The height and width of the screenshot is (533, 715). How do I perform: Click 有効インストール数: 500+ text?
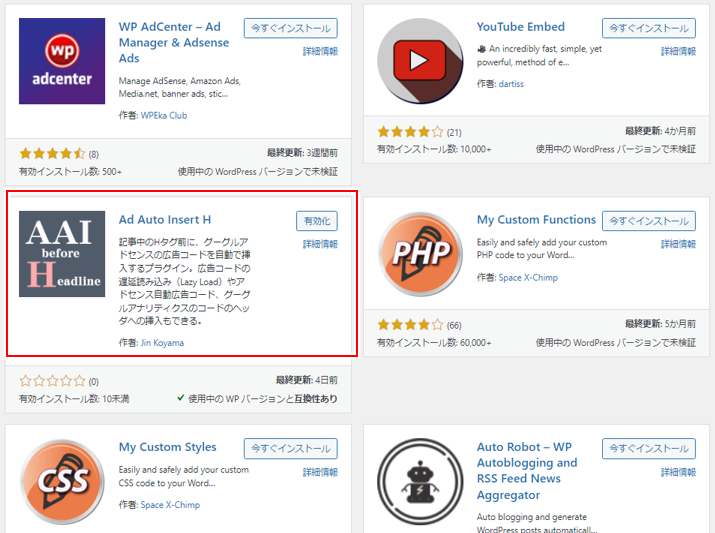[x=70, y=172]
